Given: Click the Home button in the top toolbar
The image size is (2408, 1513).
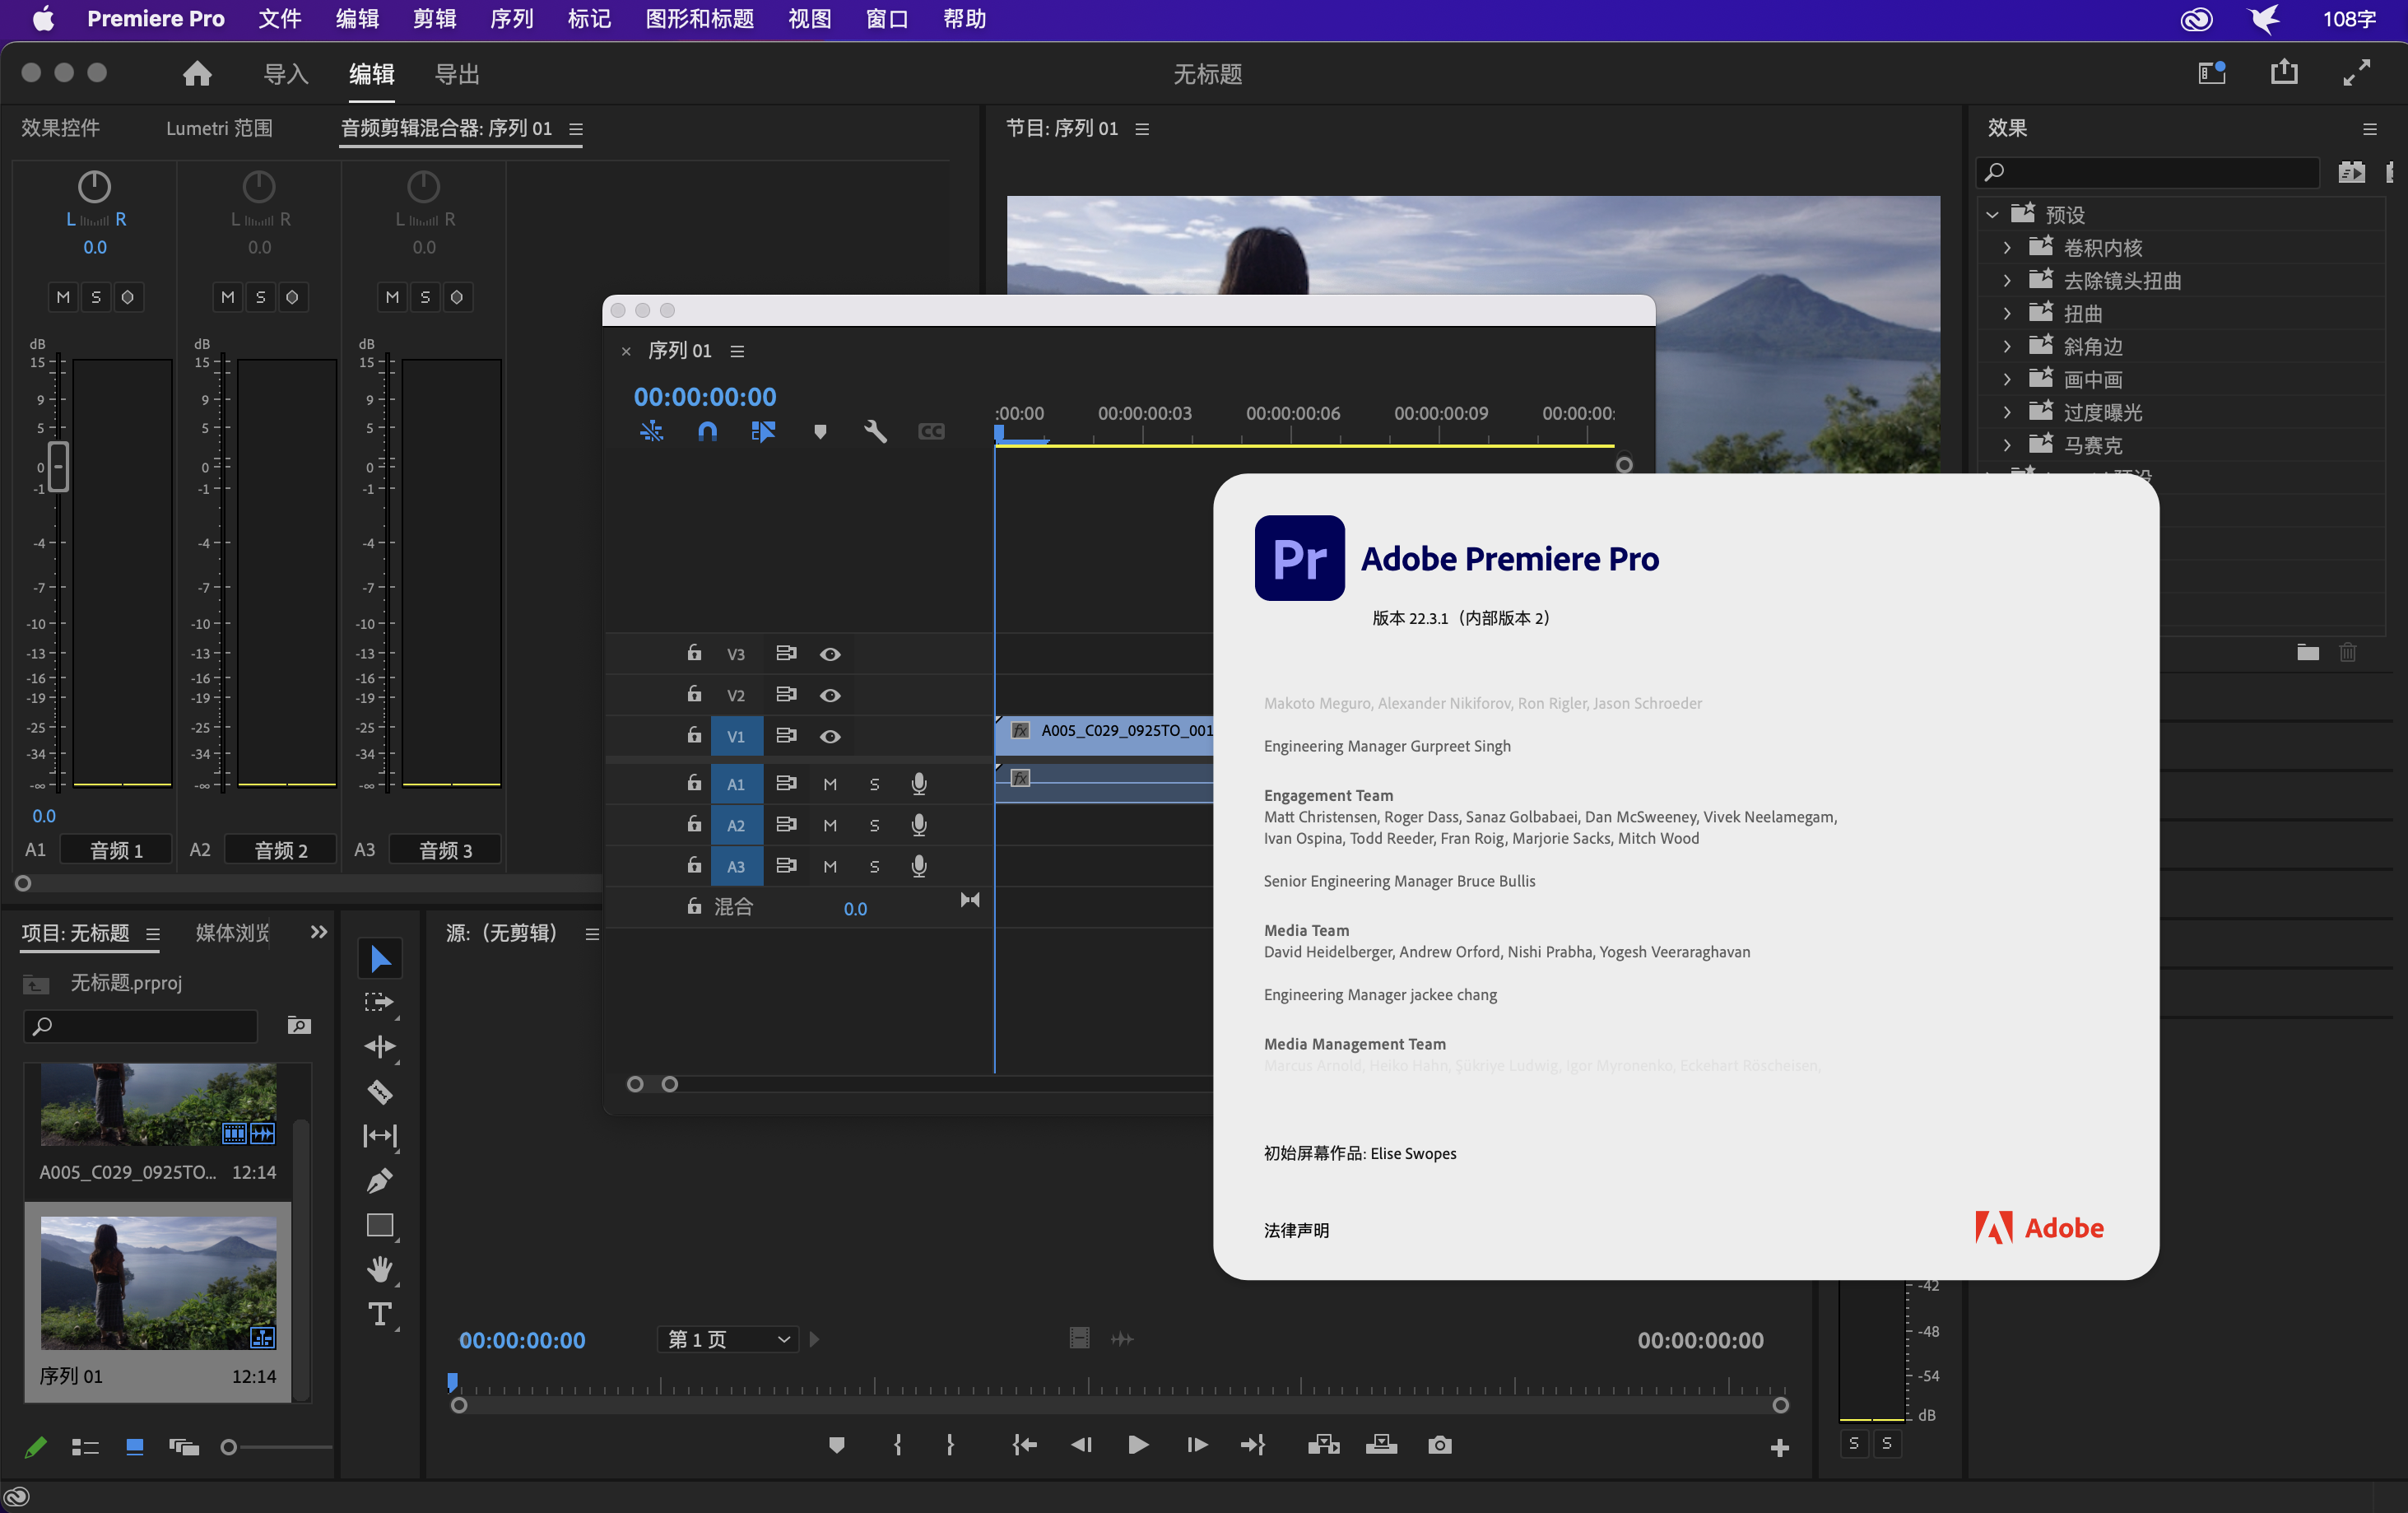Looking at the screenshot, I should point(197,73).
